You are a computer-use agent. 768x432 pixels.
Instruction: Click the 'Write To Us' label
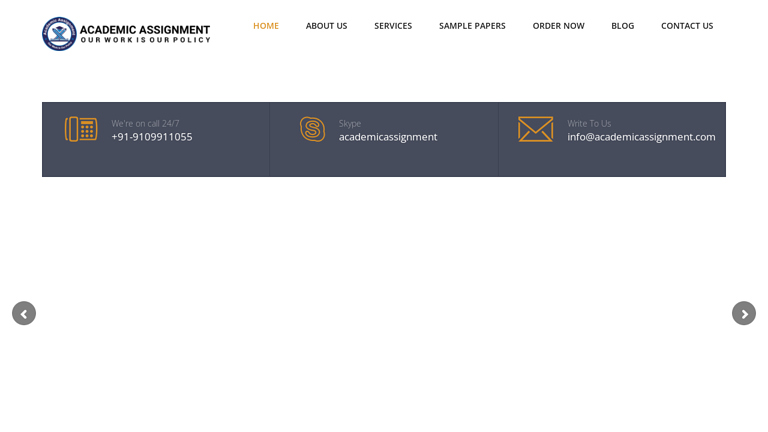click(589, 123)
